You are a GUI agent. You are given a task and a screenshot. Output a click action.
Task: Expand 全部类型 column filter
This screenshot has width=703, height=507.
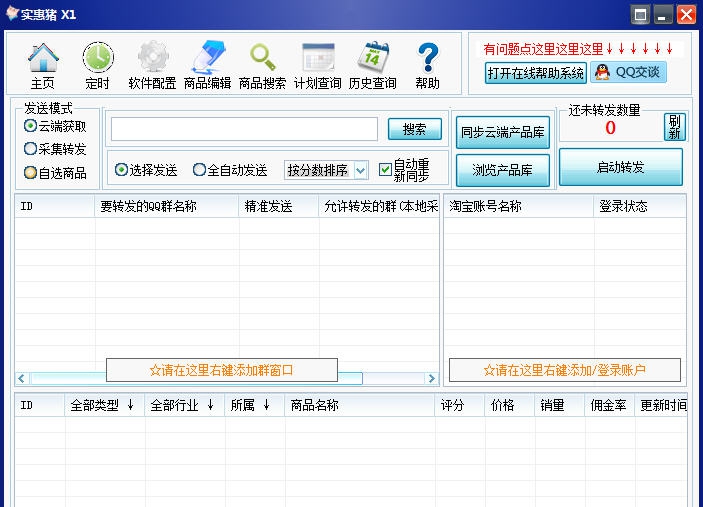pos(130,405)
